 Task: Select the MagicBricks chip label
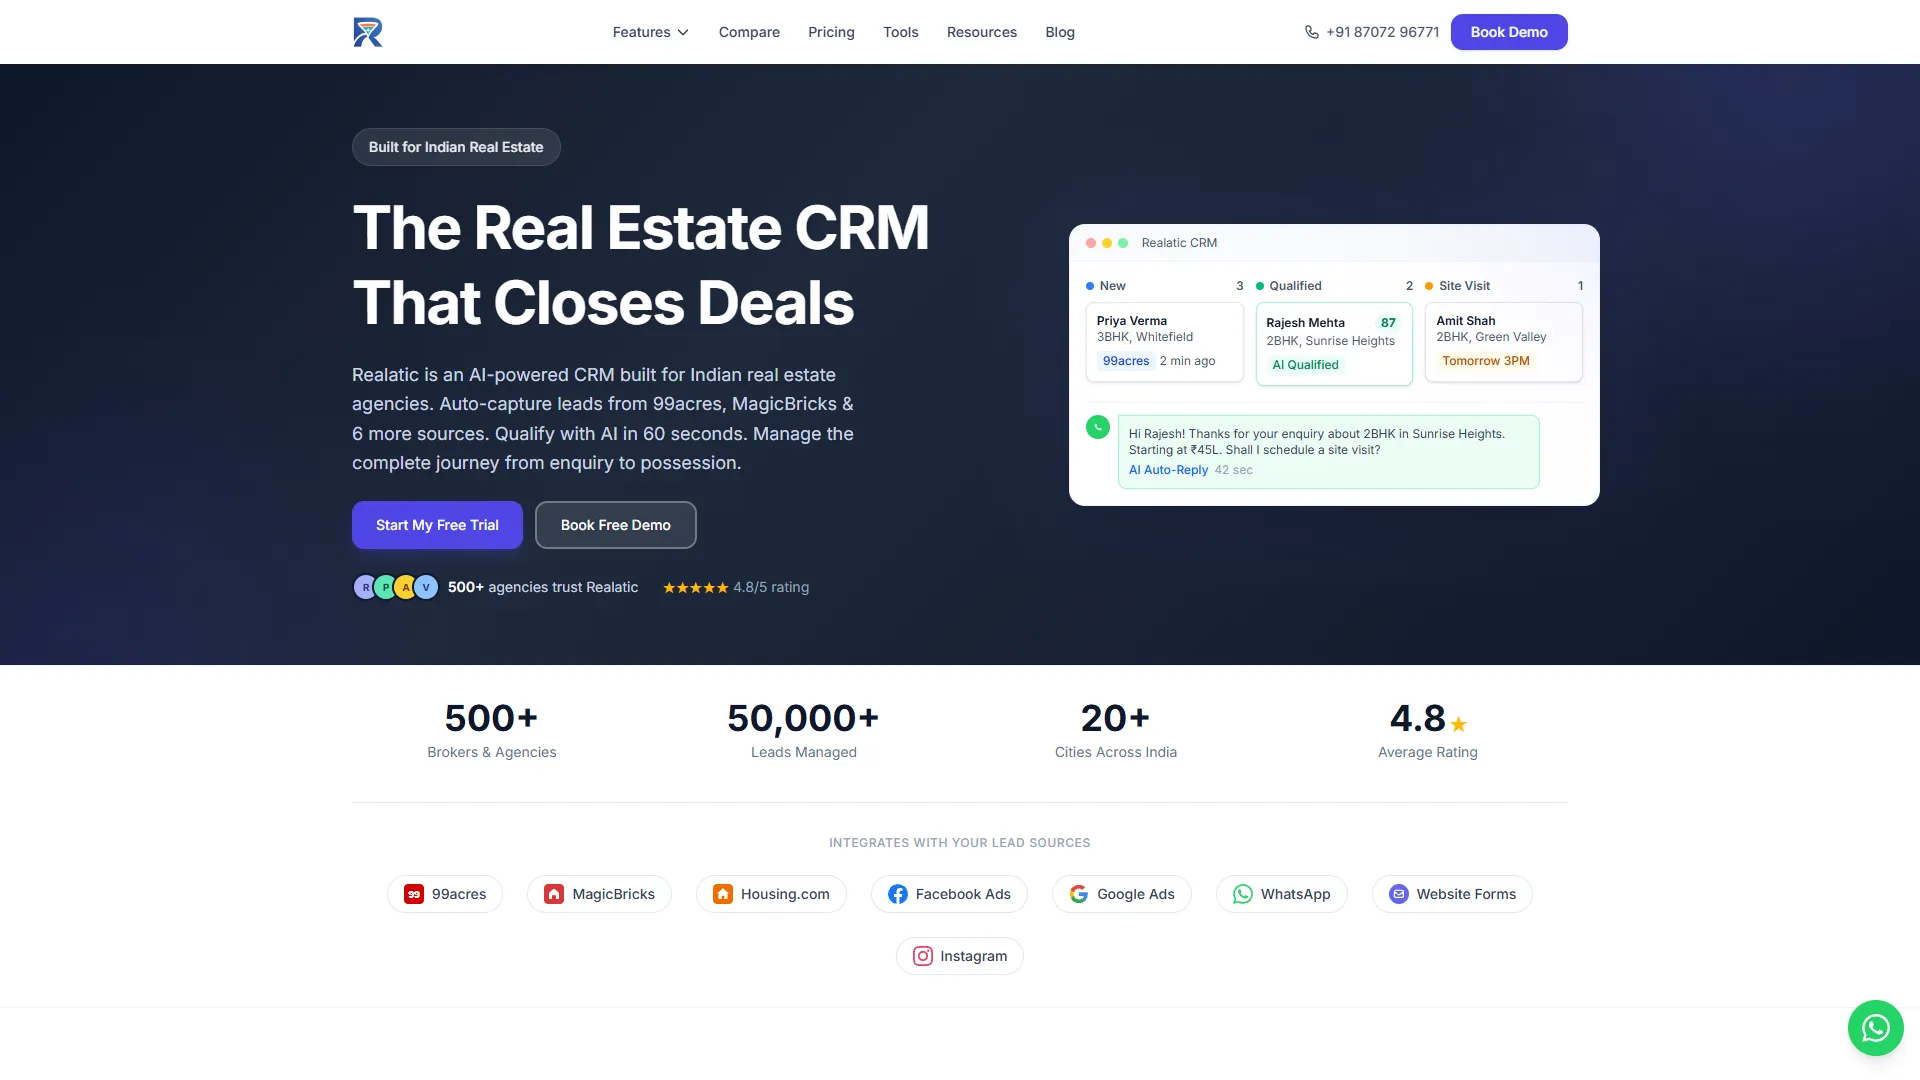[613, 894]
